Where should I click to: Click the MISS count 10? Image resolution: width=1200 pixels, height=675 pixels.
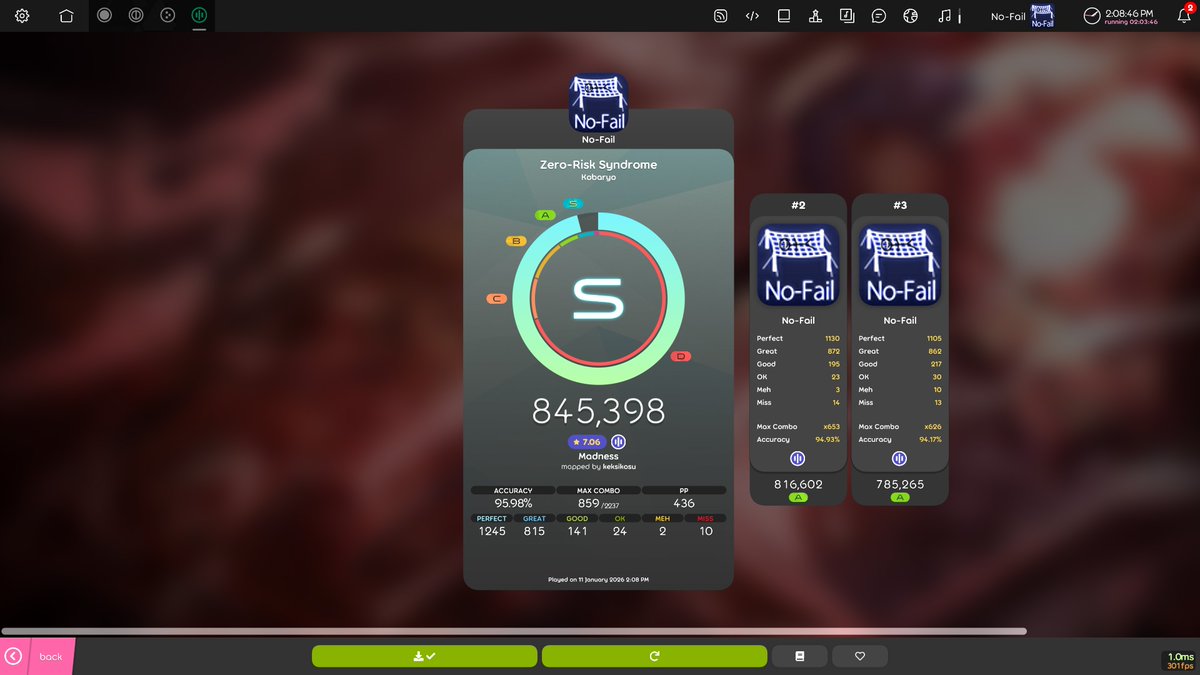click(706, 531)
